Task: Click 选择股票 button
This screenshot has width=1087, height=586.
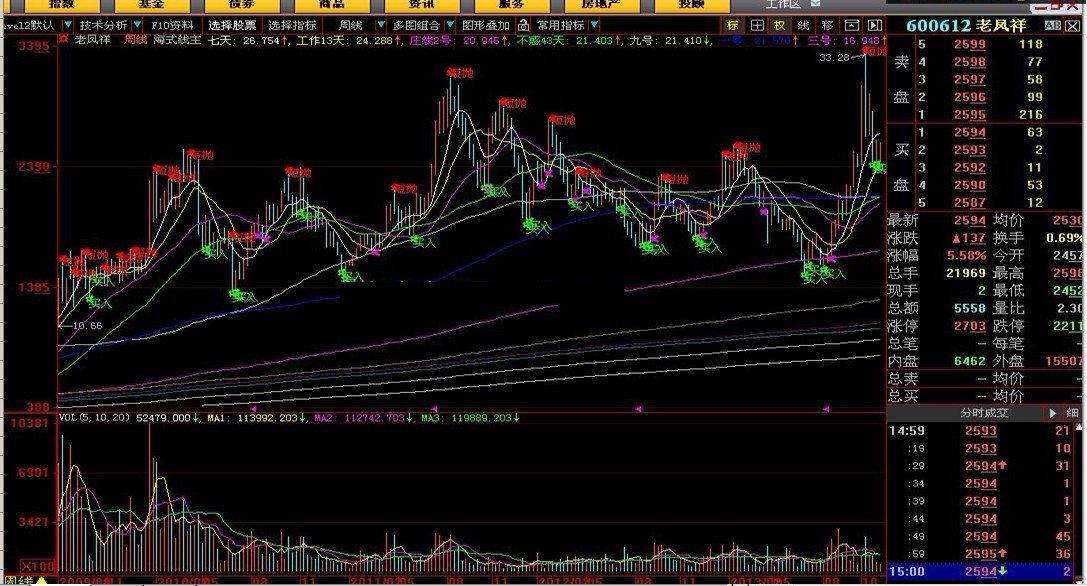Action: pyautogui.click(x=232, y=25)
